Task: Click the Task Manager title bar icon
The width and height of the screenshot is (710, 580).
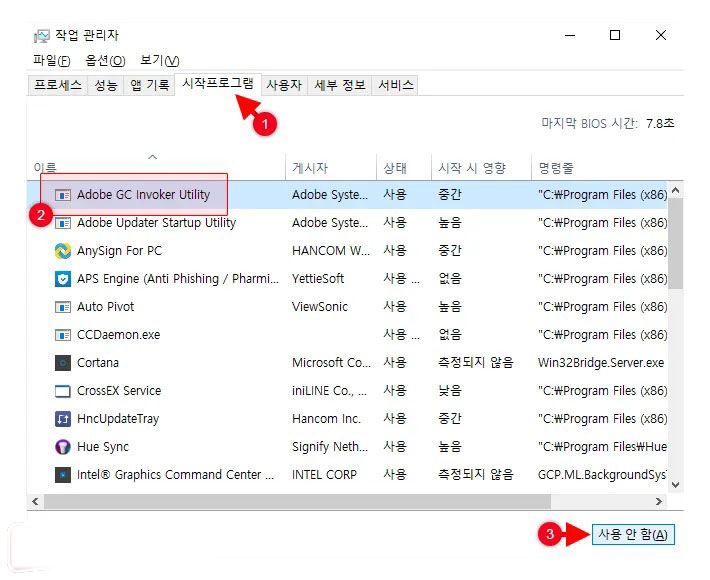Action: click(x=42, y=36)
